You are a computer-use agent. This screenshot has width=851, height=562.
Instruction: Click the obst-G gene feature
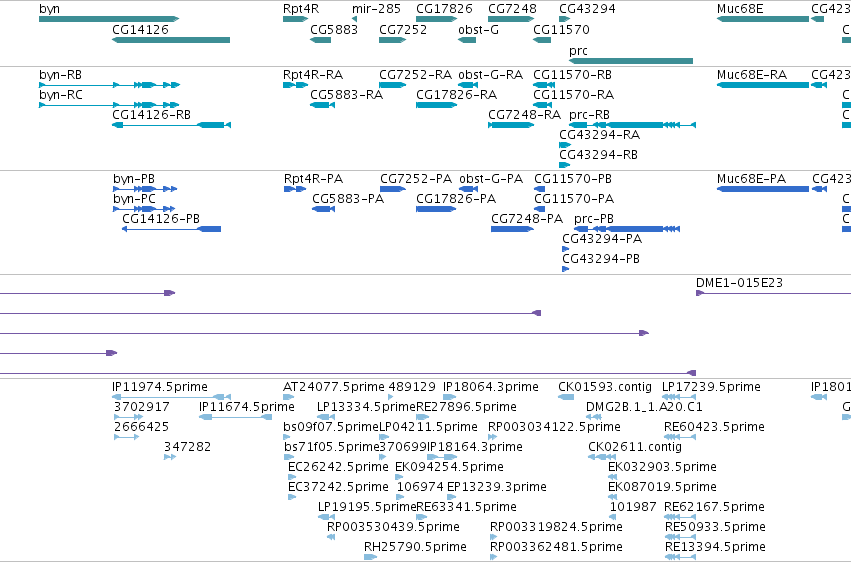(467, 40)
